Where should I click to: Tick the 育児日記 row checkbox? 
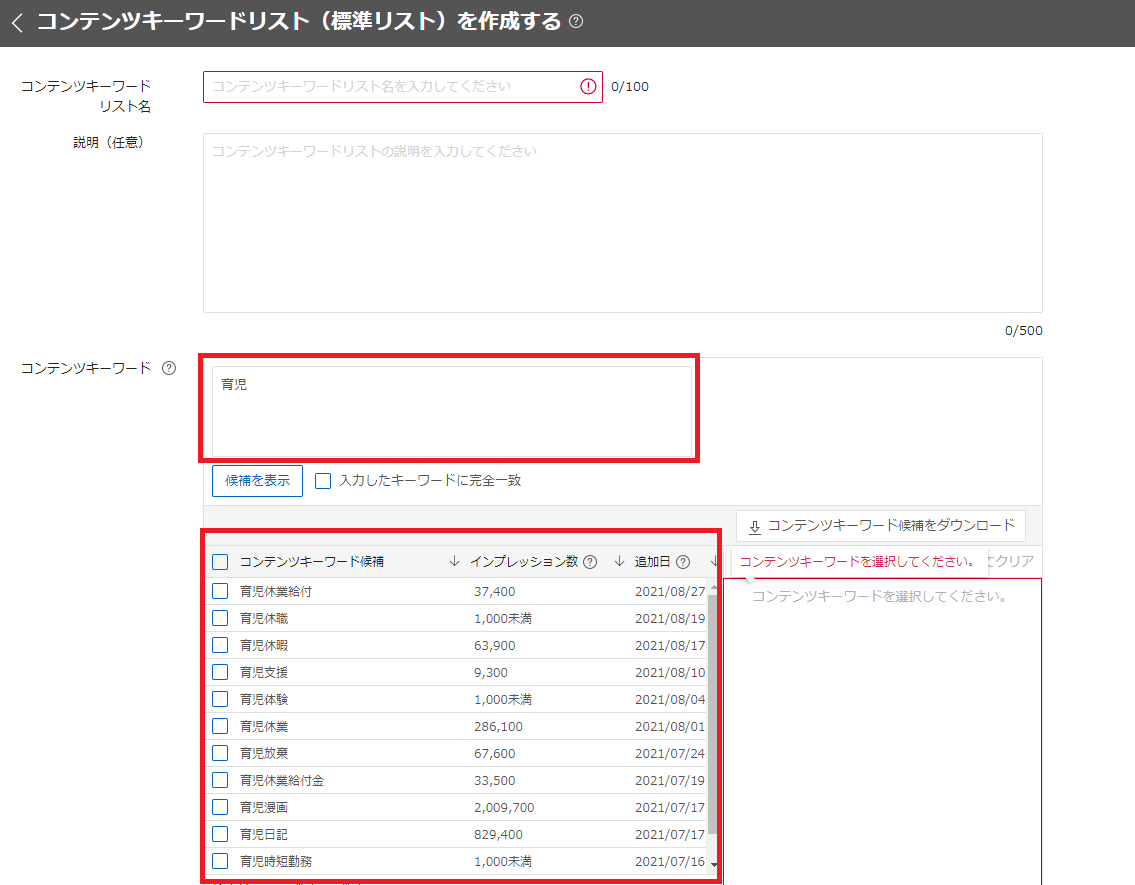[220, 834]
